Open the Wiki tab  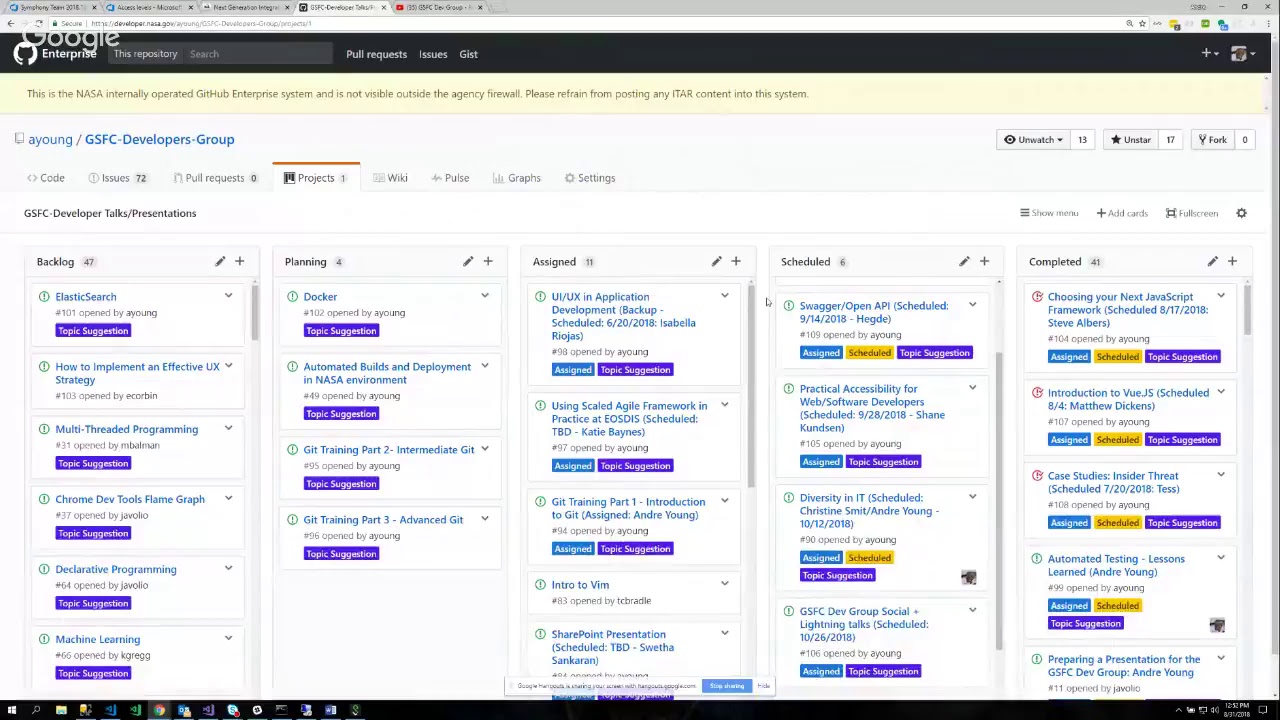(390, 178)
